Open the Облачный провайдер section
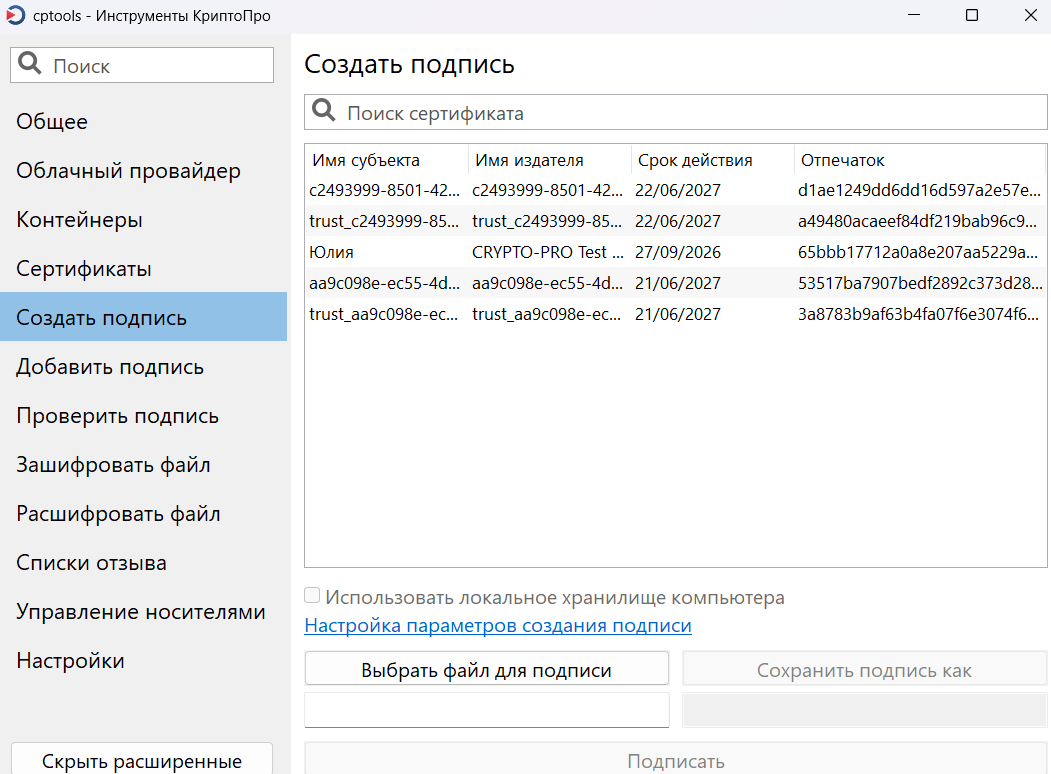1051x774 pixels. 143,170
